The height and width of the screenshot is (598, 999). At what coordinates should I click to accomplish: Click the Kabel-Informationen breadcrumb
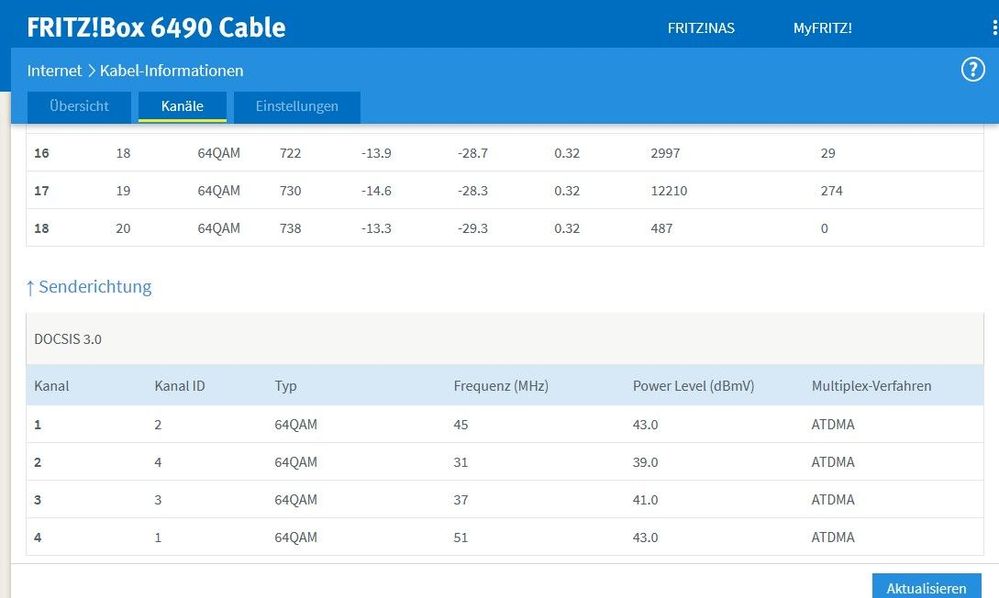(x=171, y=70)
